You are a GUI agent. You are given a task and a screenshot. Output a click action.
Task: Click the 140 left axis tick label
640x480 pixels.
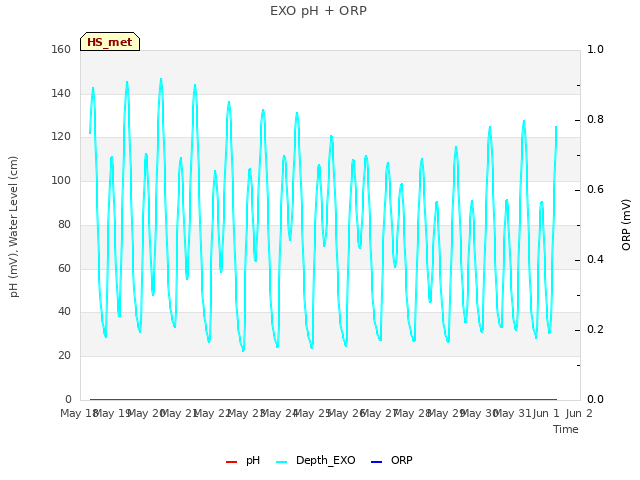click(61, 93)
